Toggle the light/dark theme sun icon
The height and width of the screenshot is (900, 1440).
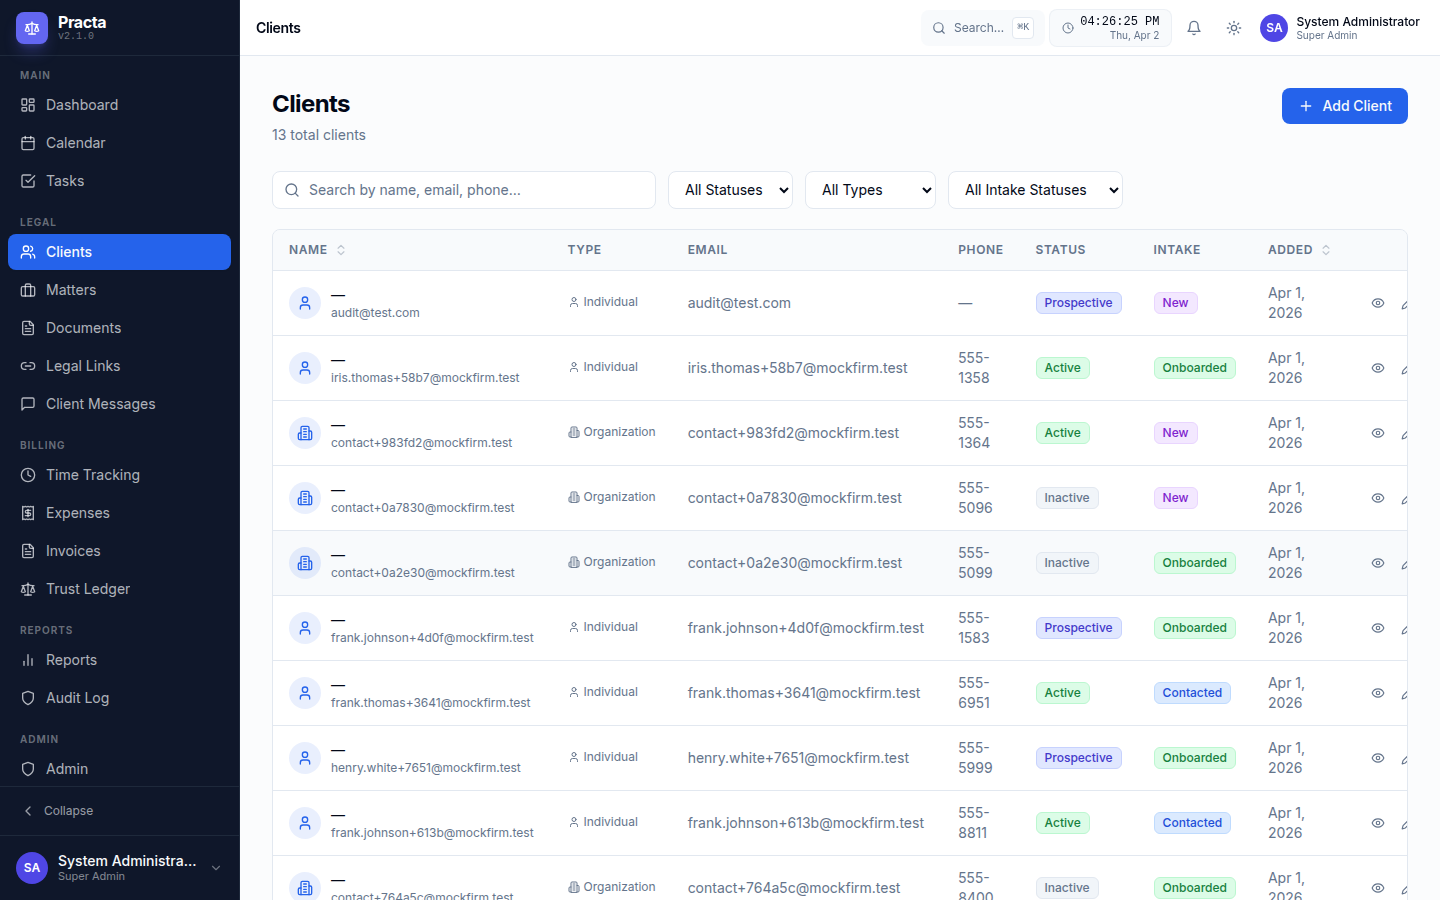pos(1234,28)
